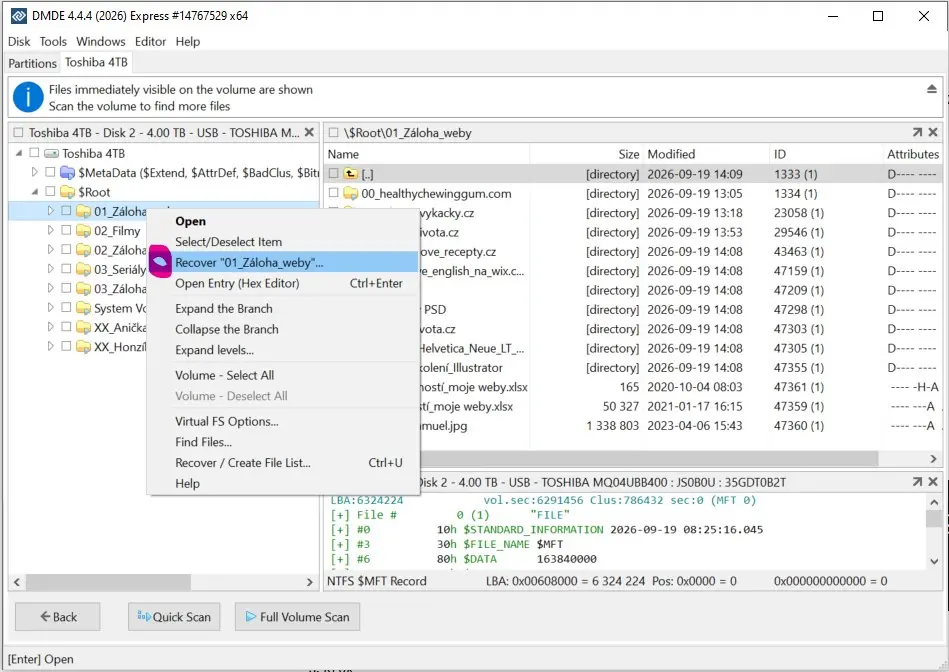Click the 02_Filmy folder icon
The width and height of the screenshot is (949, 672).
tap(84, 231)
